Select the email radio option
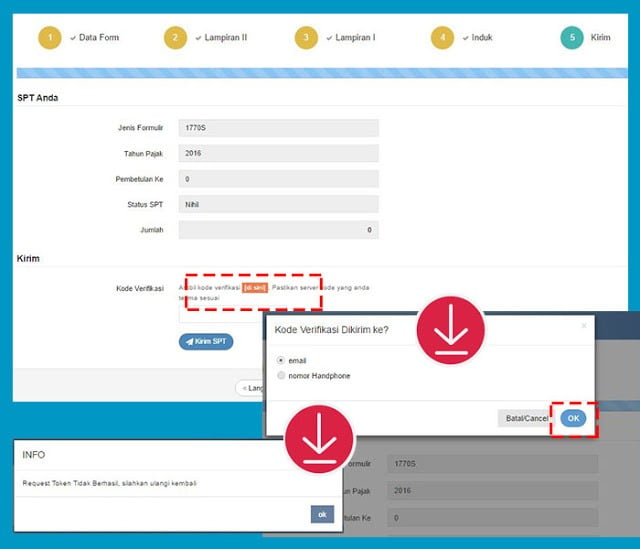Screen dimensions: 640x549 [280, 360]
